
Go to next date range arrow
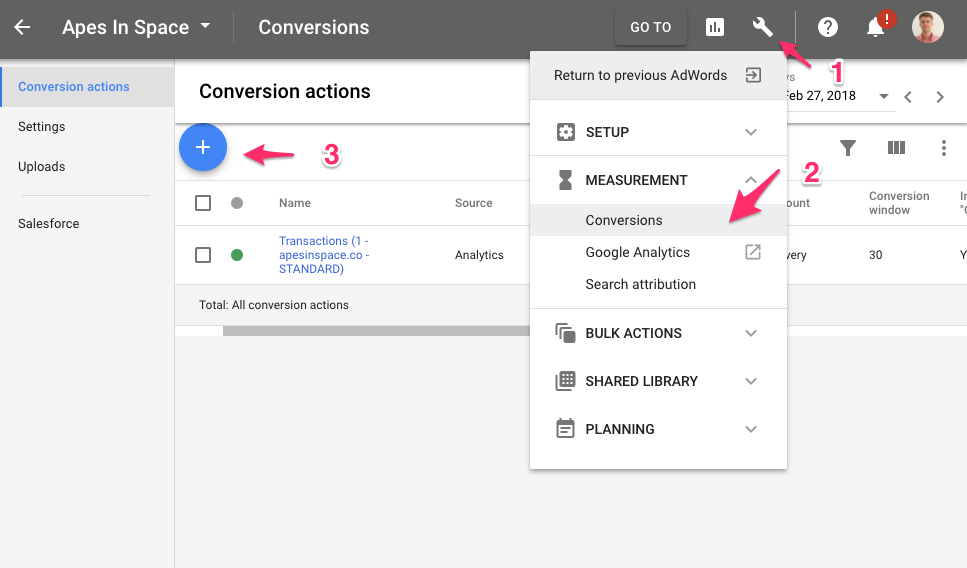(x=940, y=97)
